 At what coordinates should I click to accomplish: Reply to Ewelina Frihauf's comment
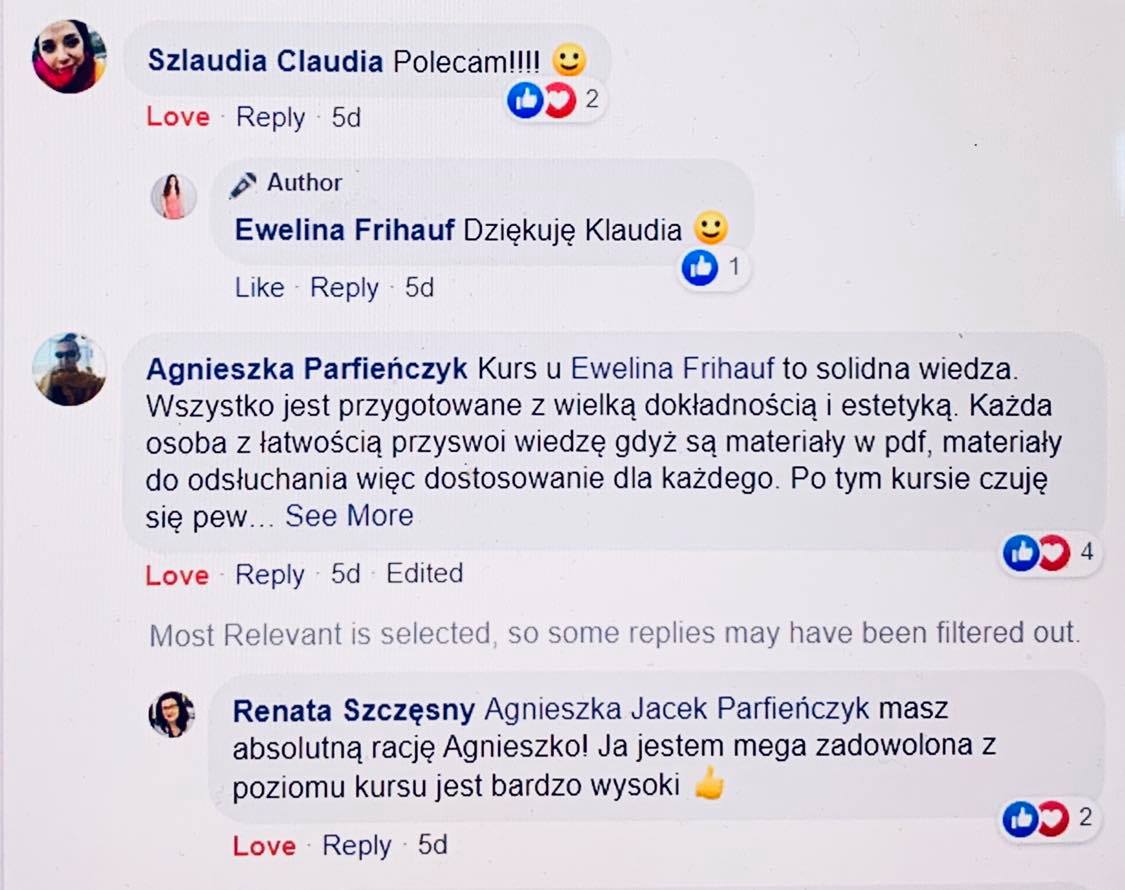(x=344, y=288)
